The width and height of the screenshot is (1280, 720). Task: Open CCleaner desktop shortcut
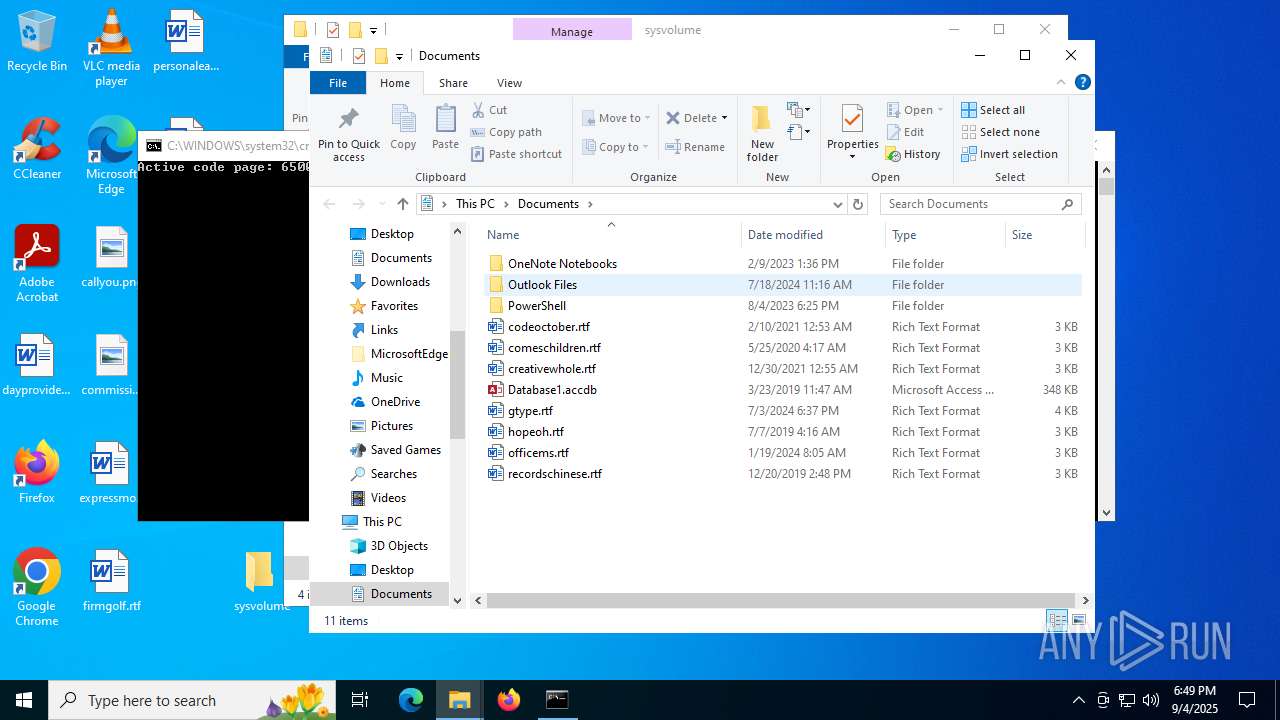tap(37, 149)
